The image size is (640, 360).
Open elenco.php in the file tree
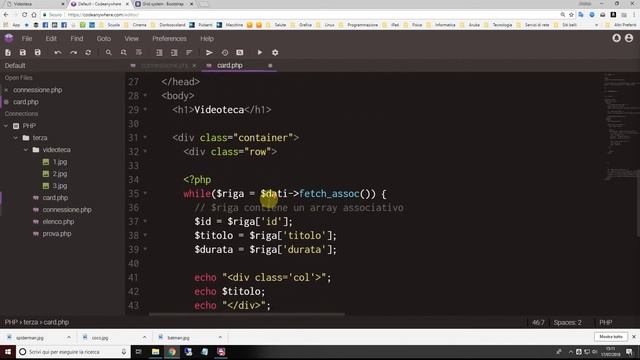(58, 222)
